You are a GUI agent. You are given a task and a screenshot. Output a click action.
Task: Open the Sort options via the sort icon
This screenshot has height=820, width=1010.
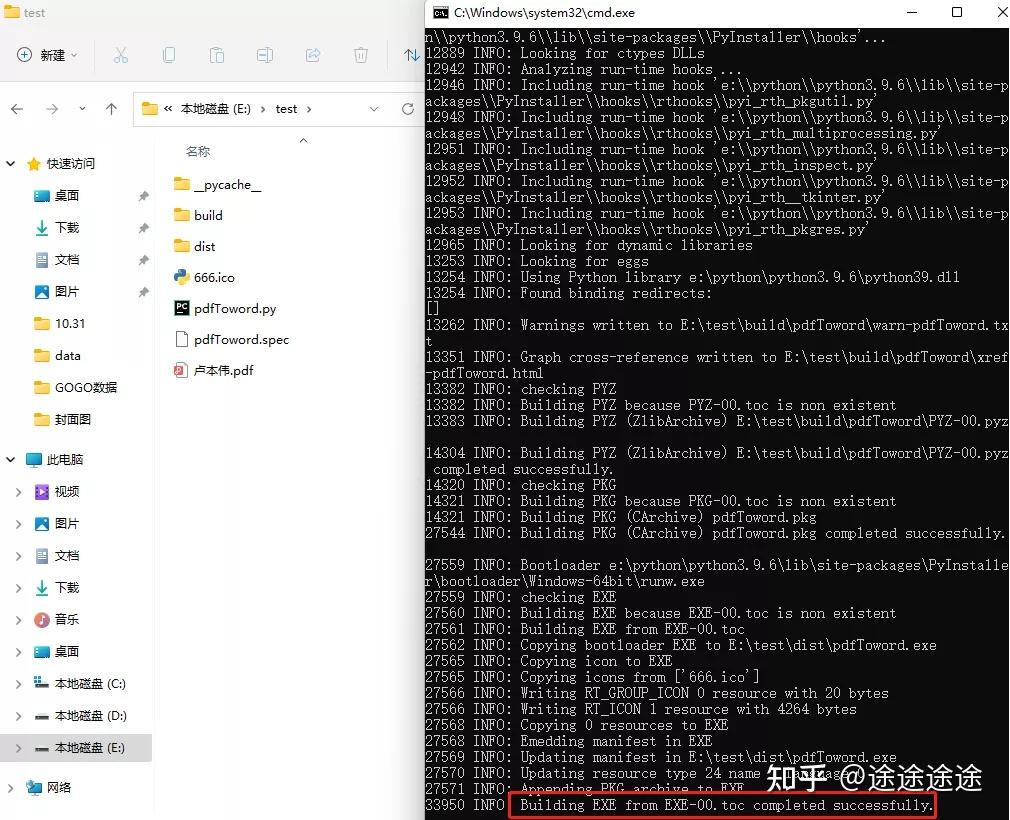pyautogui.click(x=410, y=56)
